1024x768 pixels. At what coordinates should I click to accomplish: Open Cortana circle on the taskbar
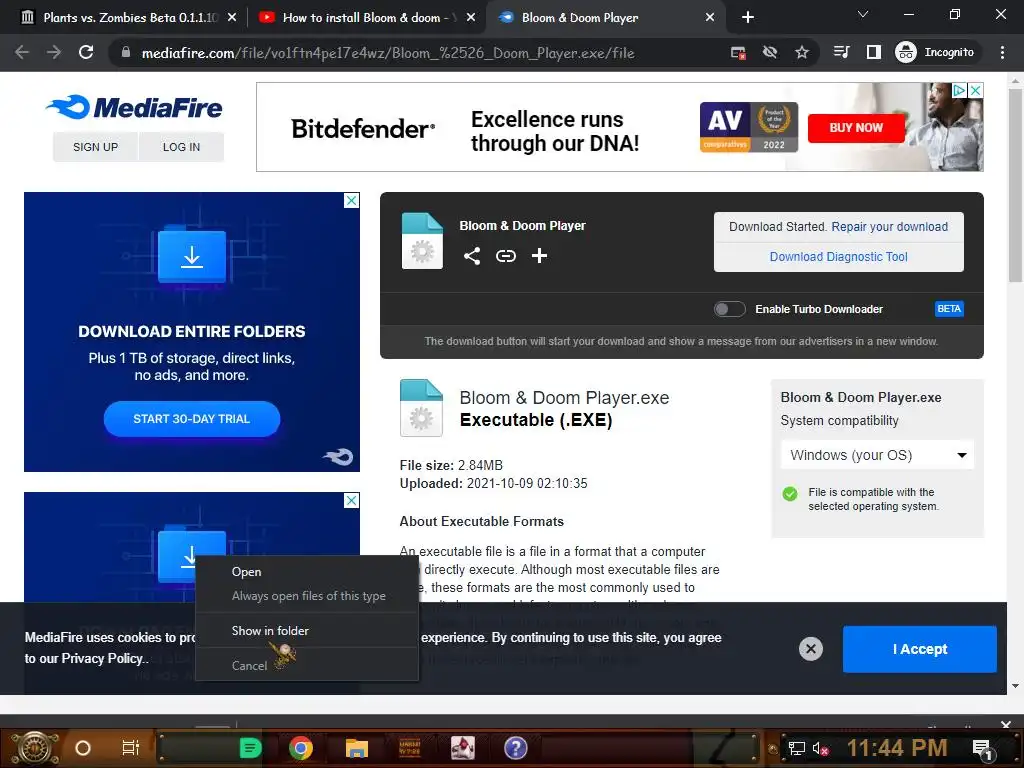(x=83, y=748)
